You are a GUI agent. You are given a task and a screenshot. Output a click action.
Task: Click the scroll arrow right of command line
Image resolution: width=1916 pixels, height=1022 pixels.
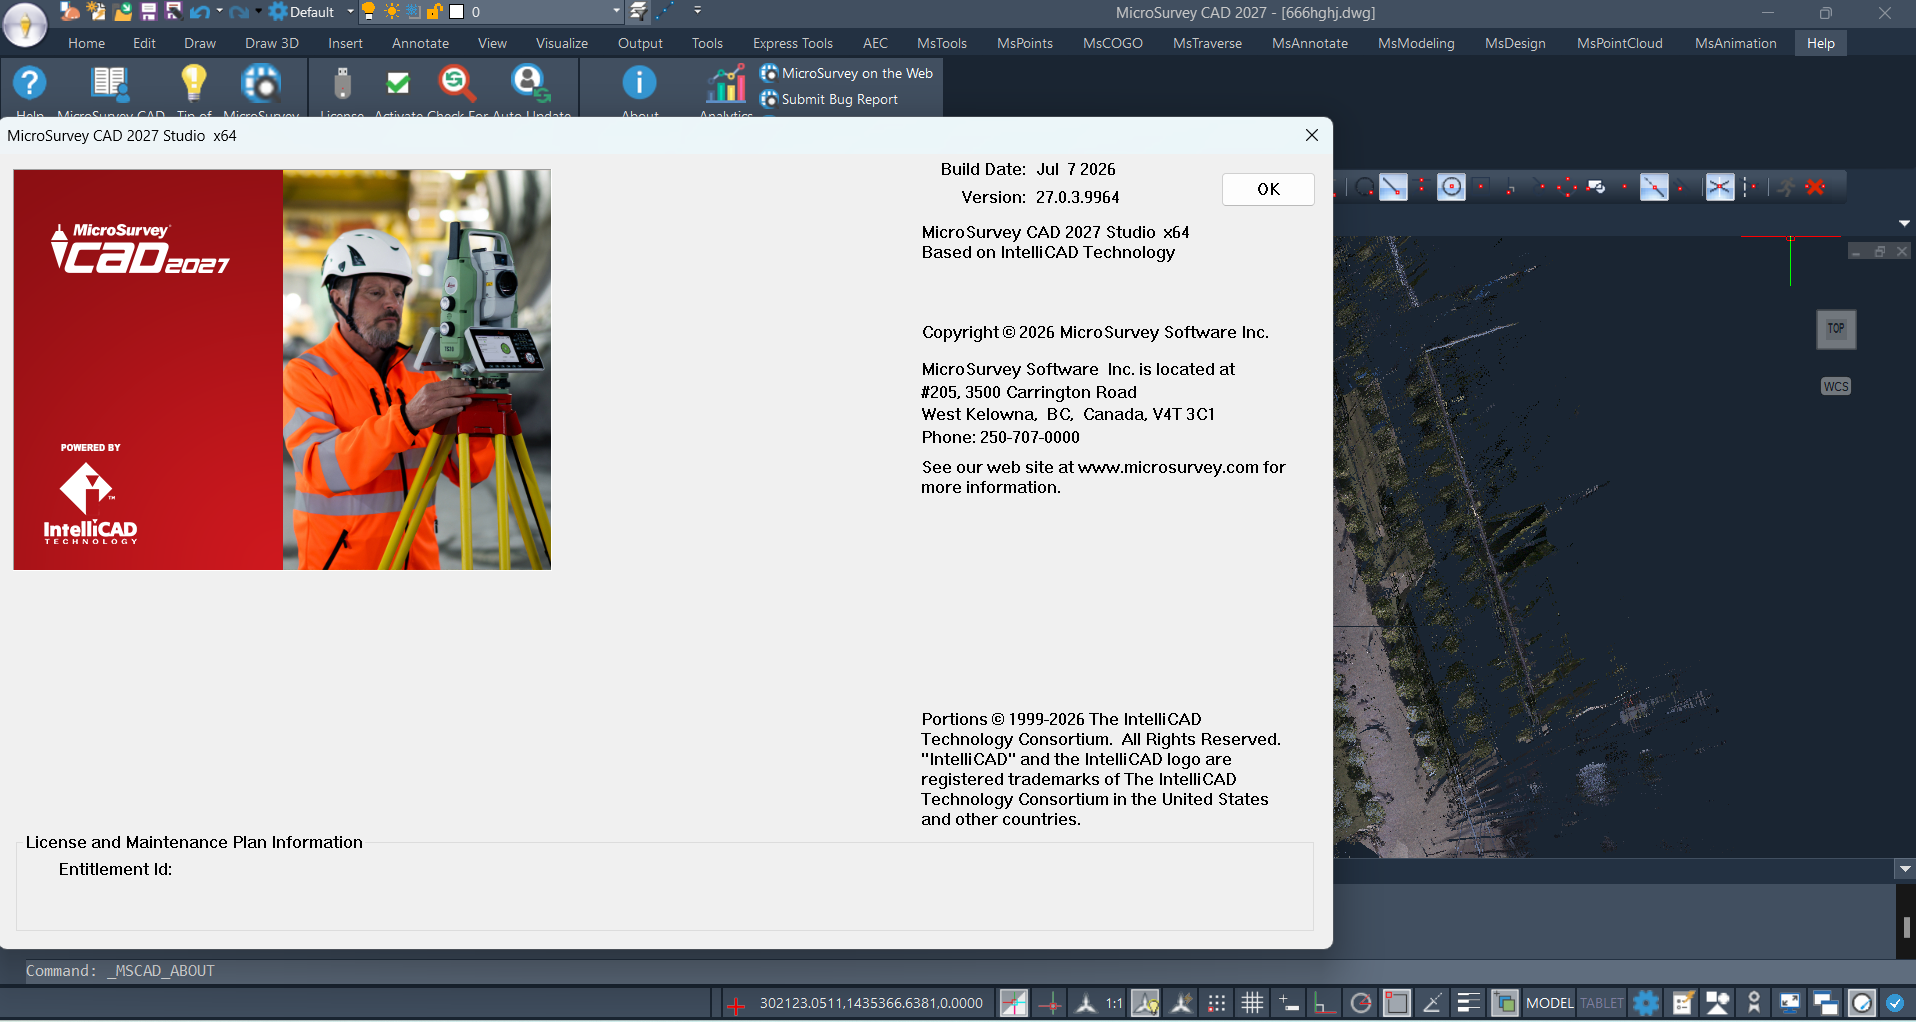tap(1904, 870)
